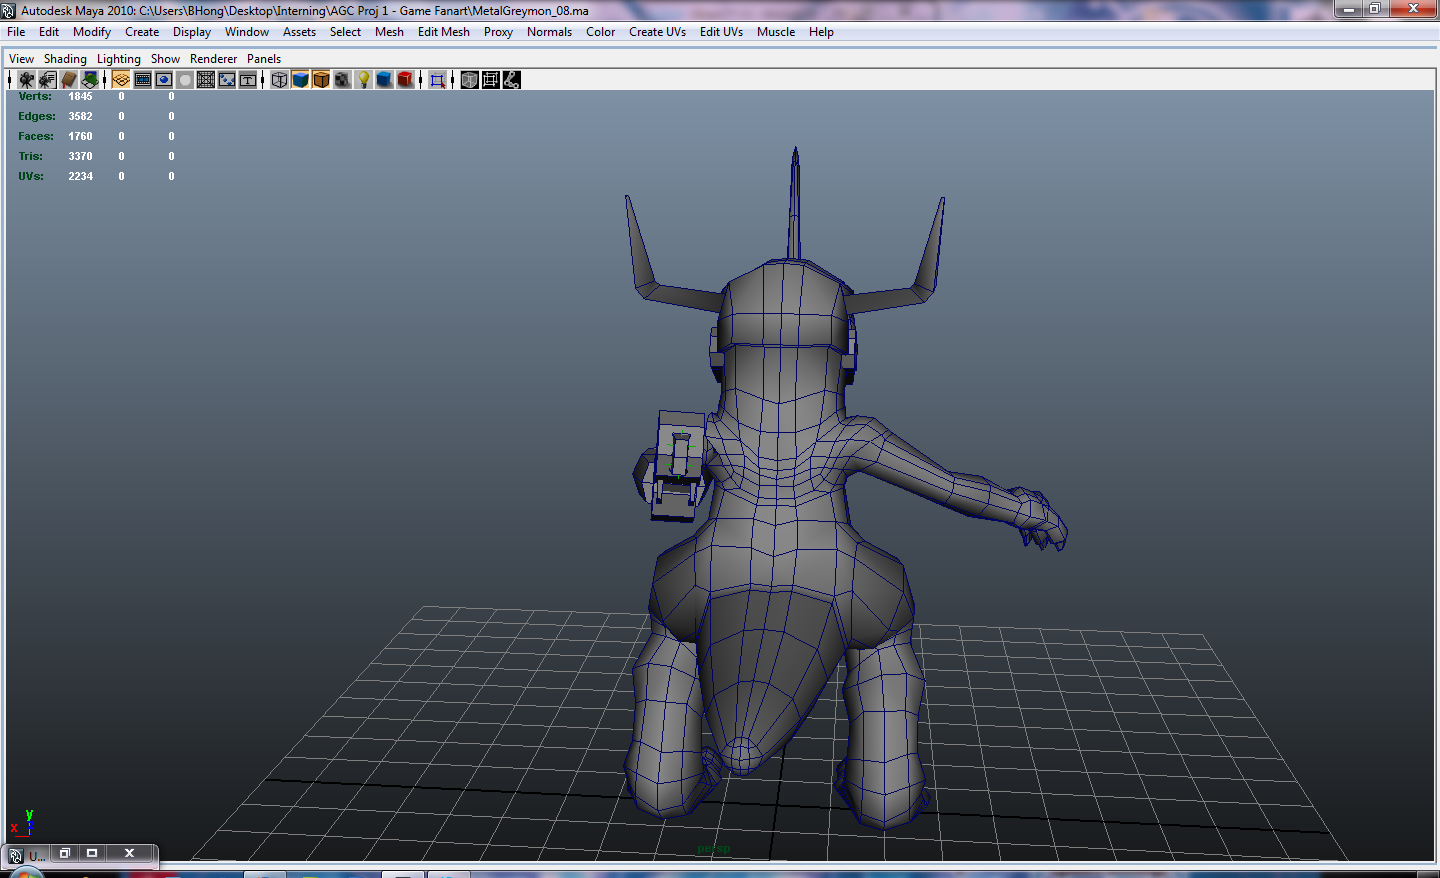This screenshot has width=1440, height=878.
Task: Open the panel Show menu
Action: (165, 59)
